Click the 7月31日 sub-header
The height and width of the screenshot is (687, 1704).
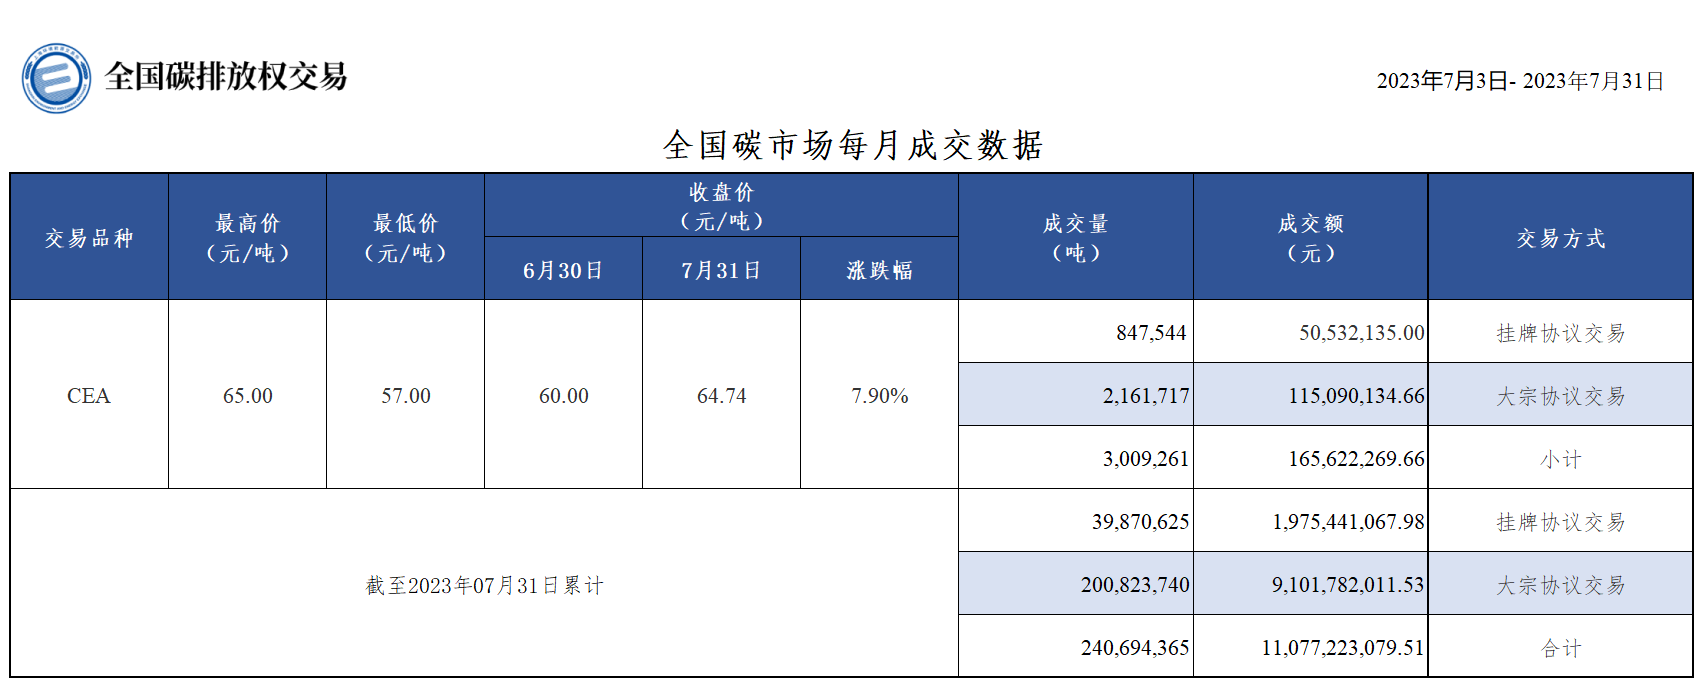click(x=721, y=269)
